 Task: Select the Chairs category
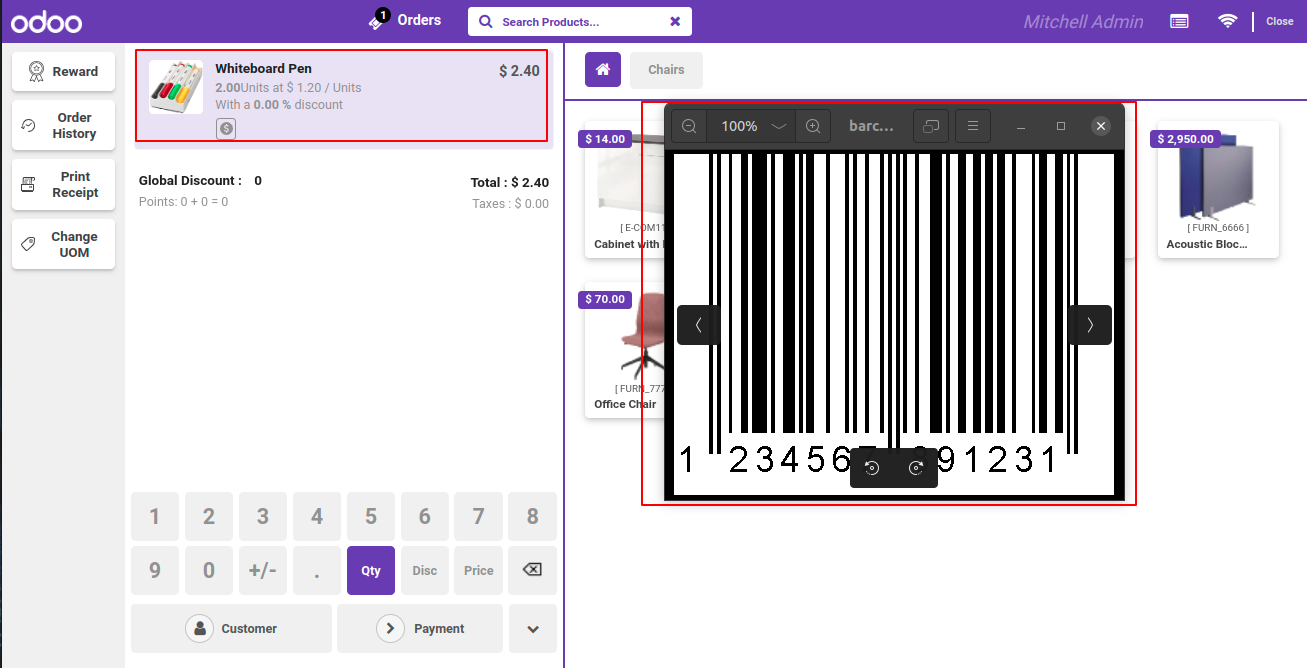pos(666,70)
